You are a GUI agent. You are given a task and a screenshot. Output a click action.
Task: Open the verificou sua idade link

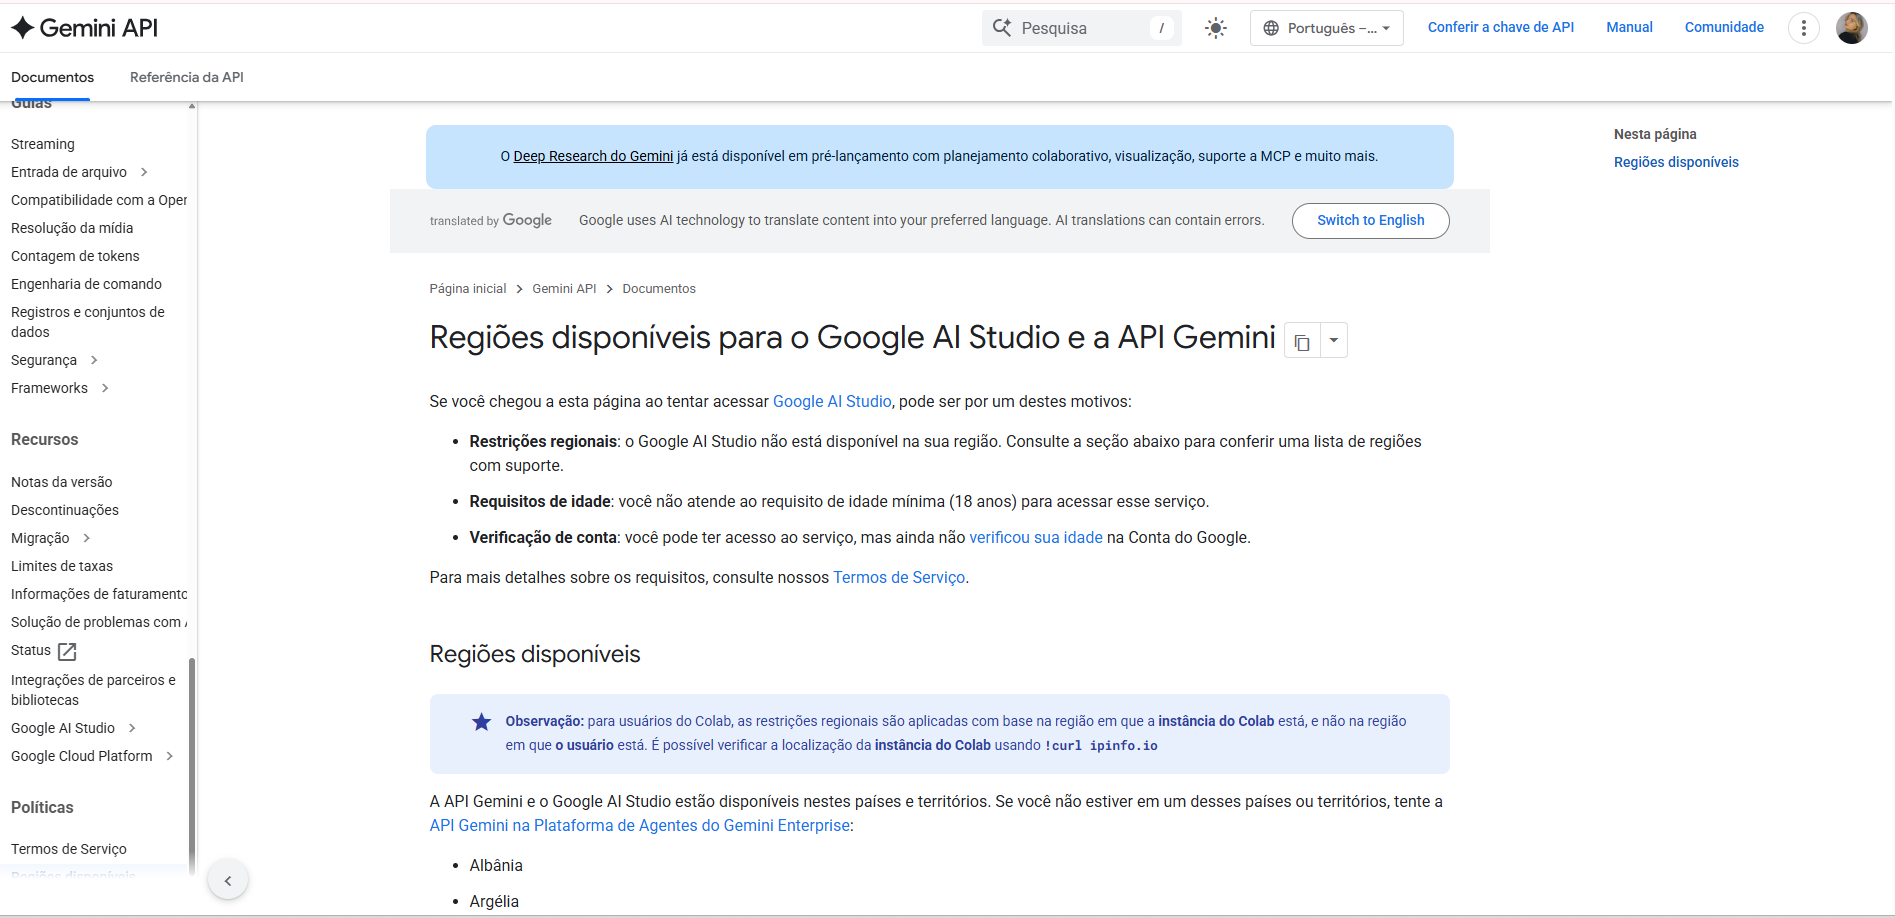tap(1036, 537)
